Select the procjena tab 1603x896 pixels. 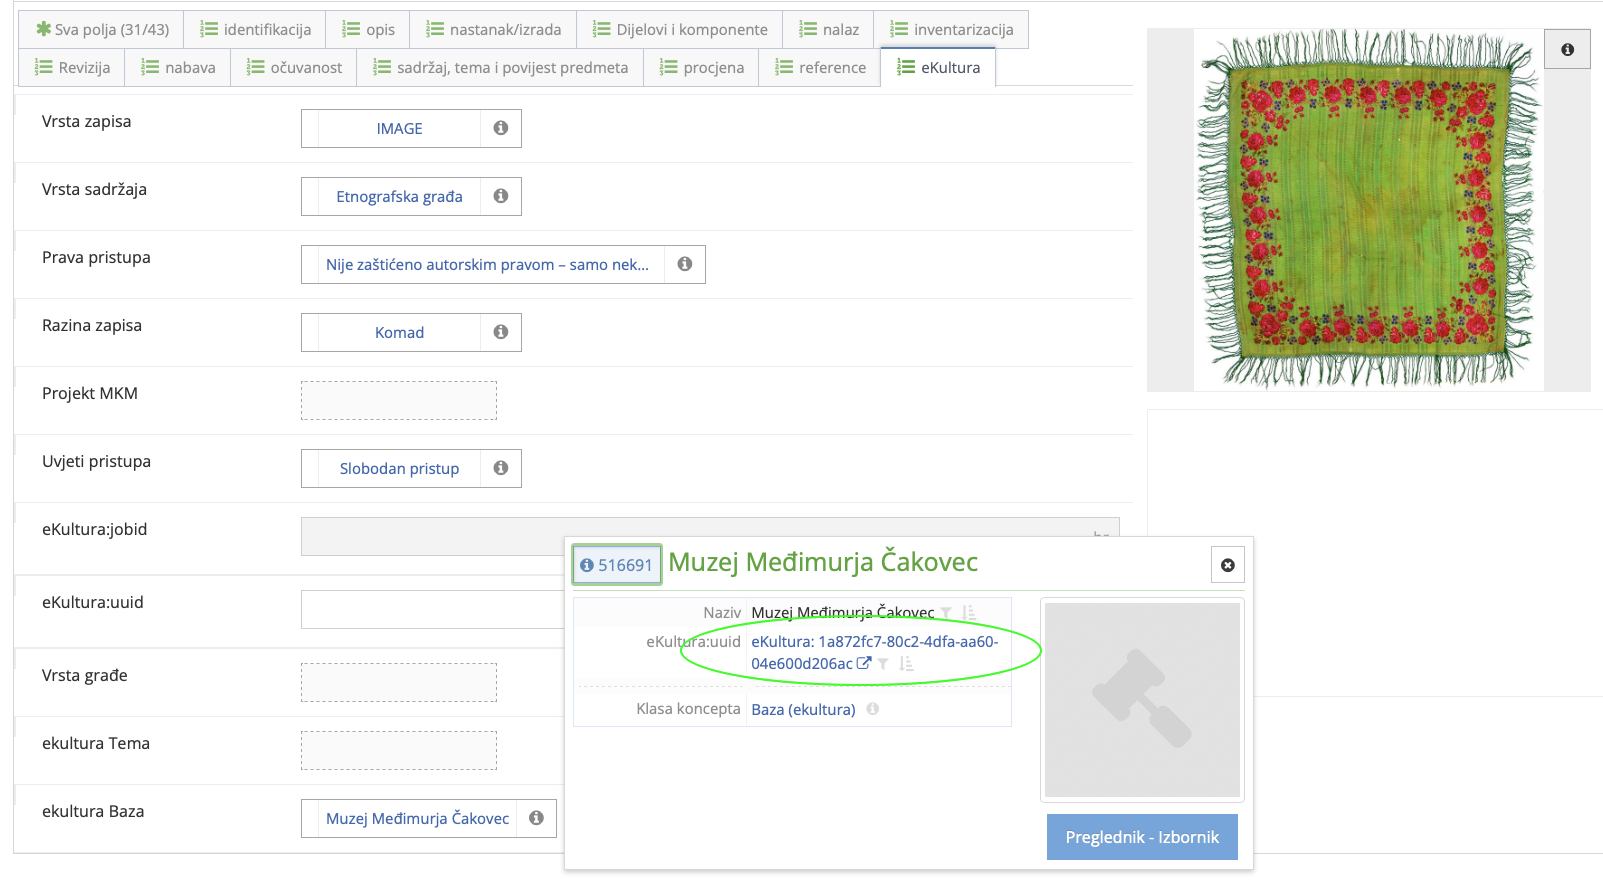[x=701, y=67]
